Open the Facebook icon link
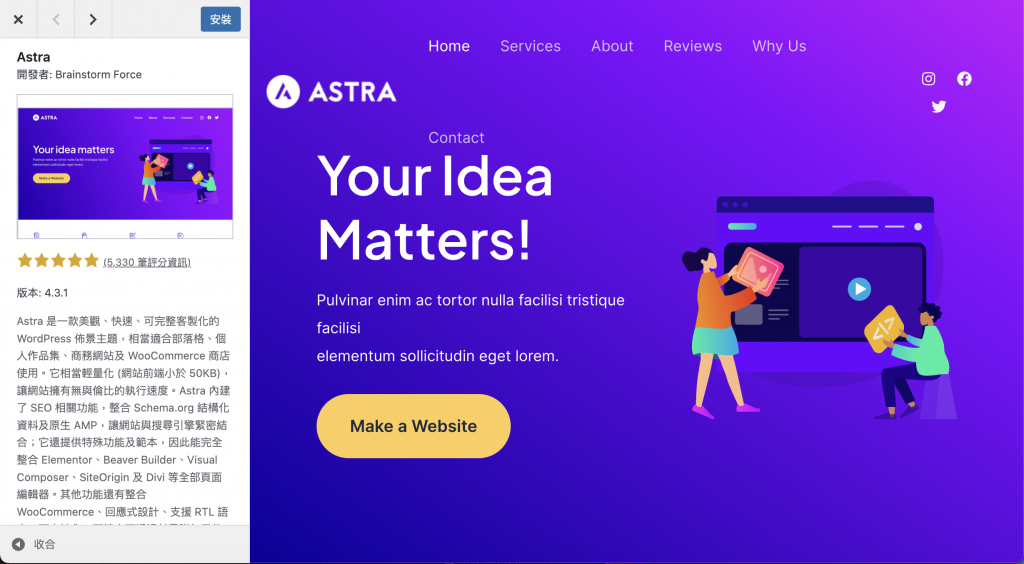 click(964, 79)
